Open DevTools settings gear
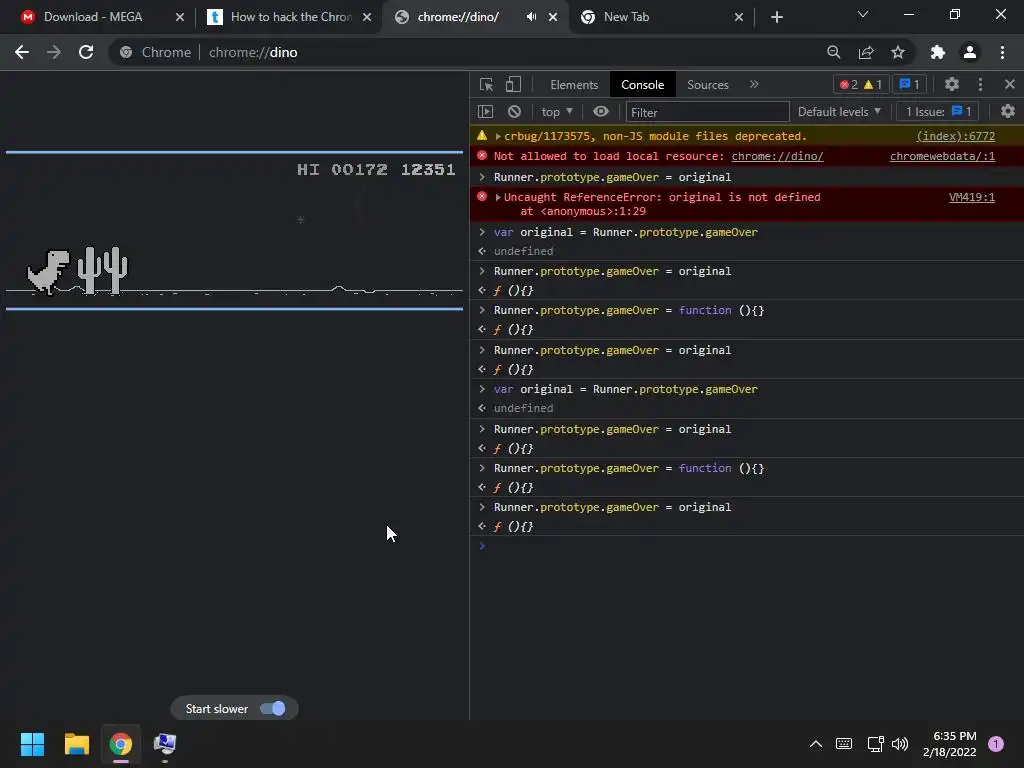Image resolution: width=1024 pixels, height=768 pixels. (952, 84)
